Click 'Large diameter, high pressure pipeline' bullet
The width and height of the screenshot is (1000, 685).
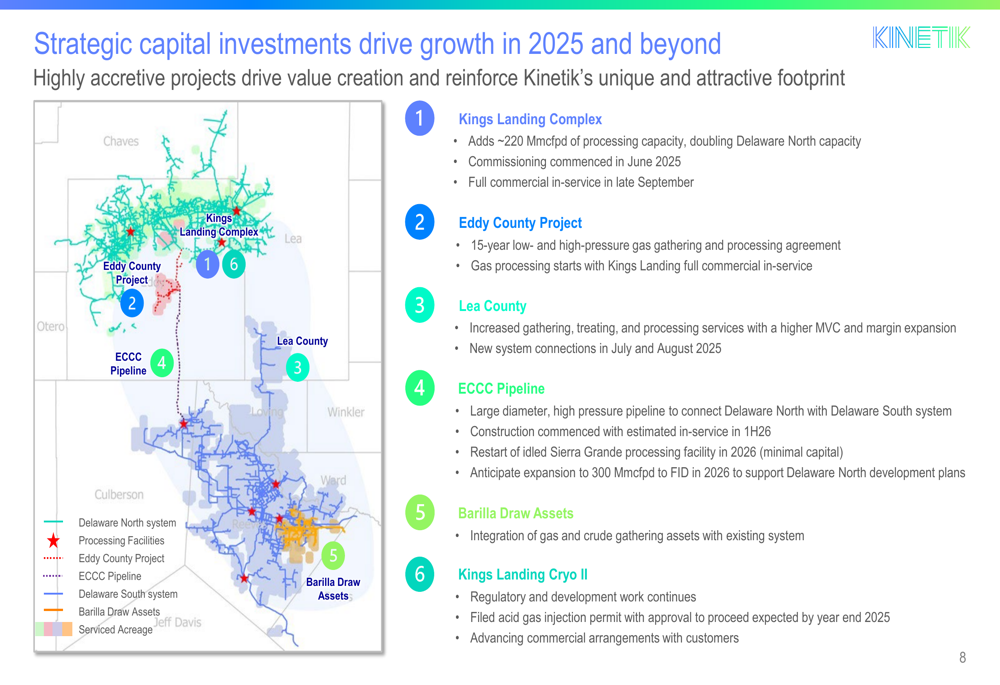coord(711,411)
